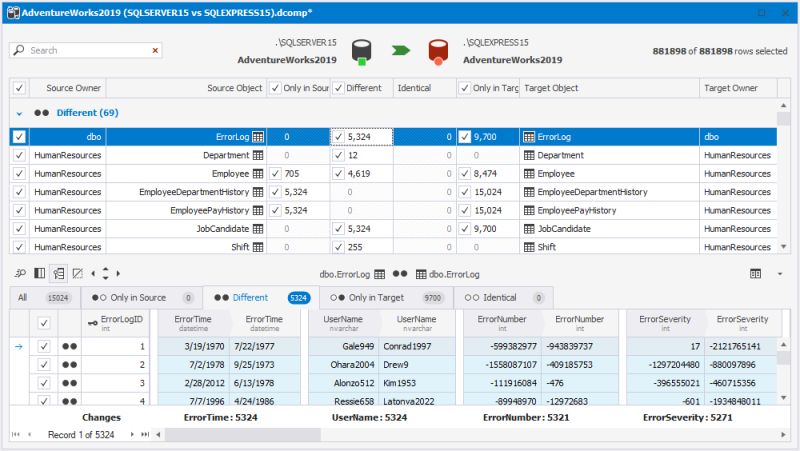The width and height of the screenshot is (800, 451).
Task: Switch to the All 15024 tab
Action: tap(45, 297)
